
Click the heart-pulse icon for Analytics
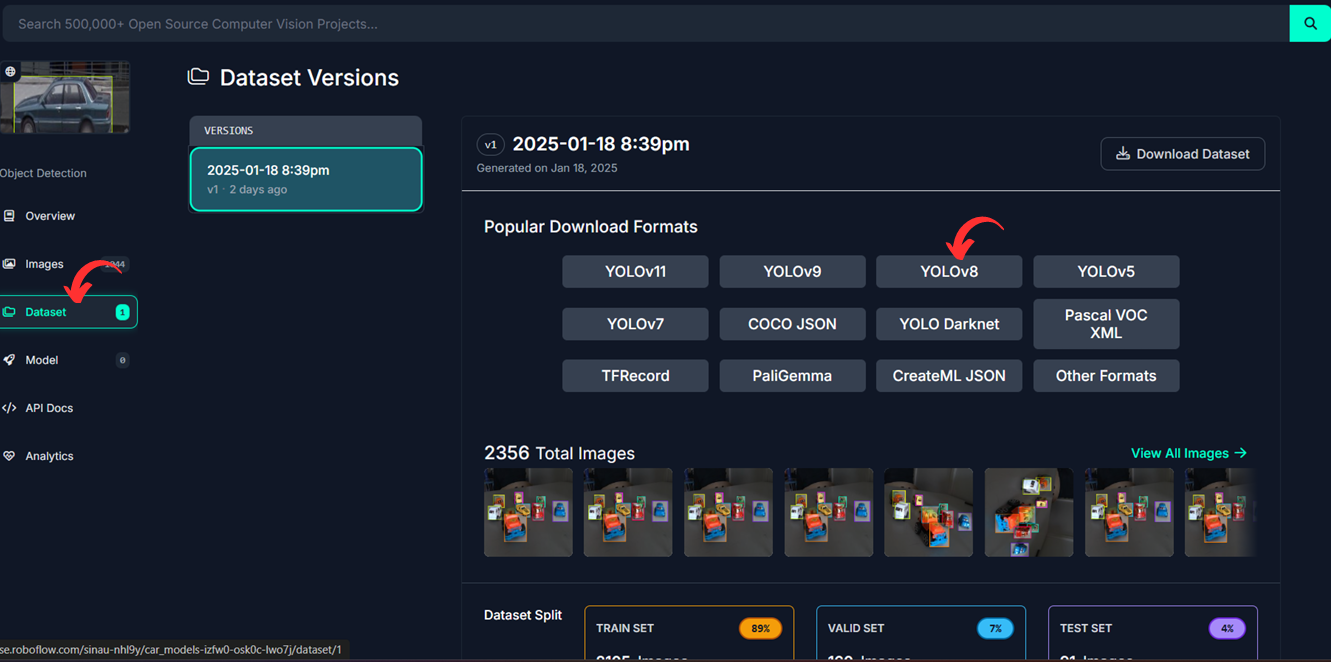tap(9, 456)
